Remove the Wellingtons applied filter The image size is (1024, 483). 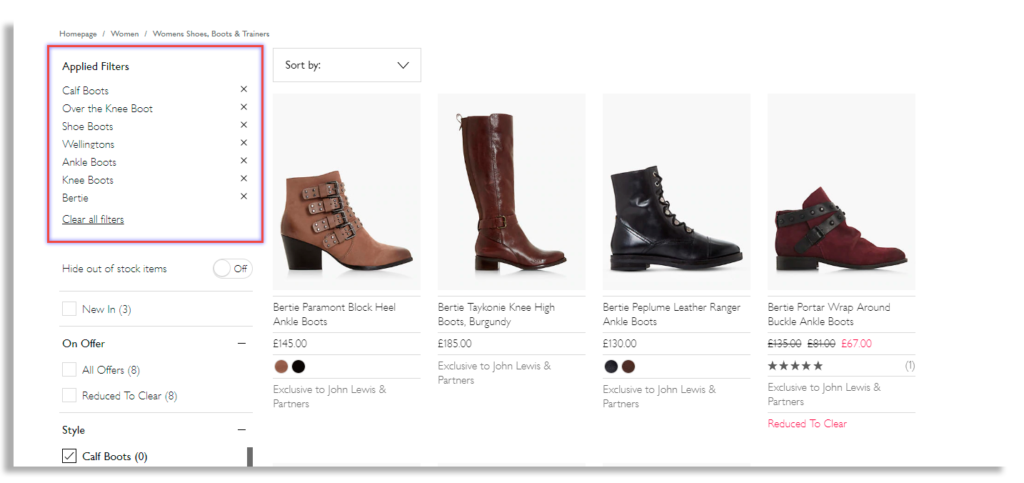pyautogui.click(x=243, y=143)
